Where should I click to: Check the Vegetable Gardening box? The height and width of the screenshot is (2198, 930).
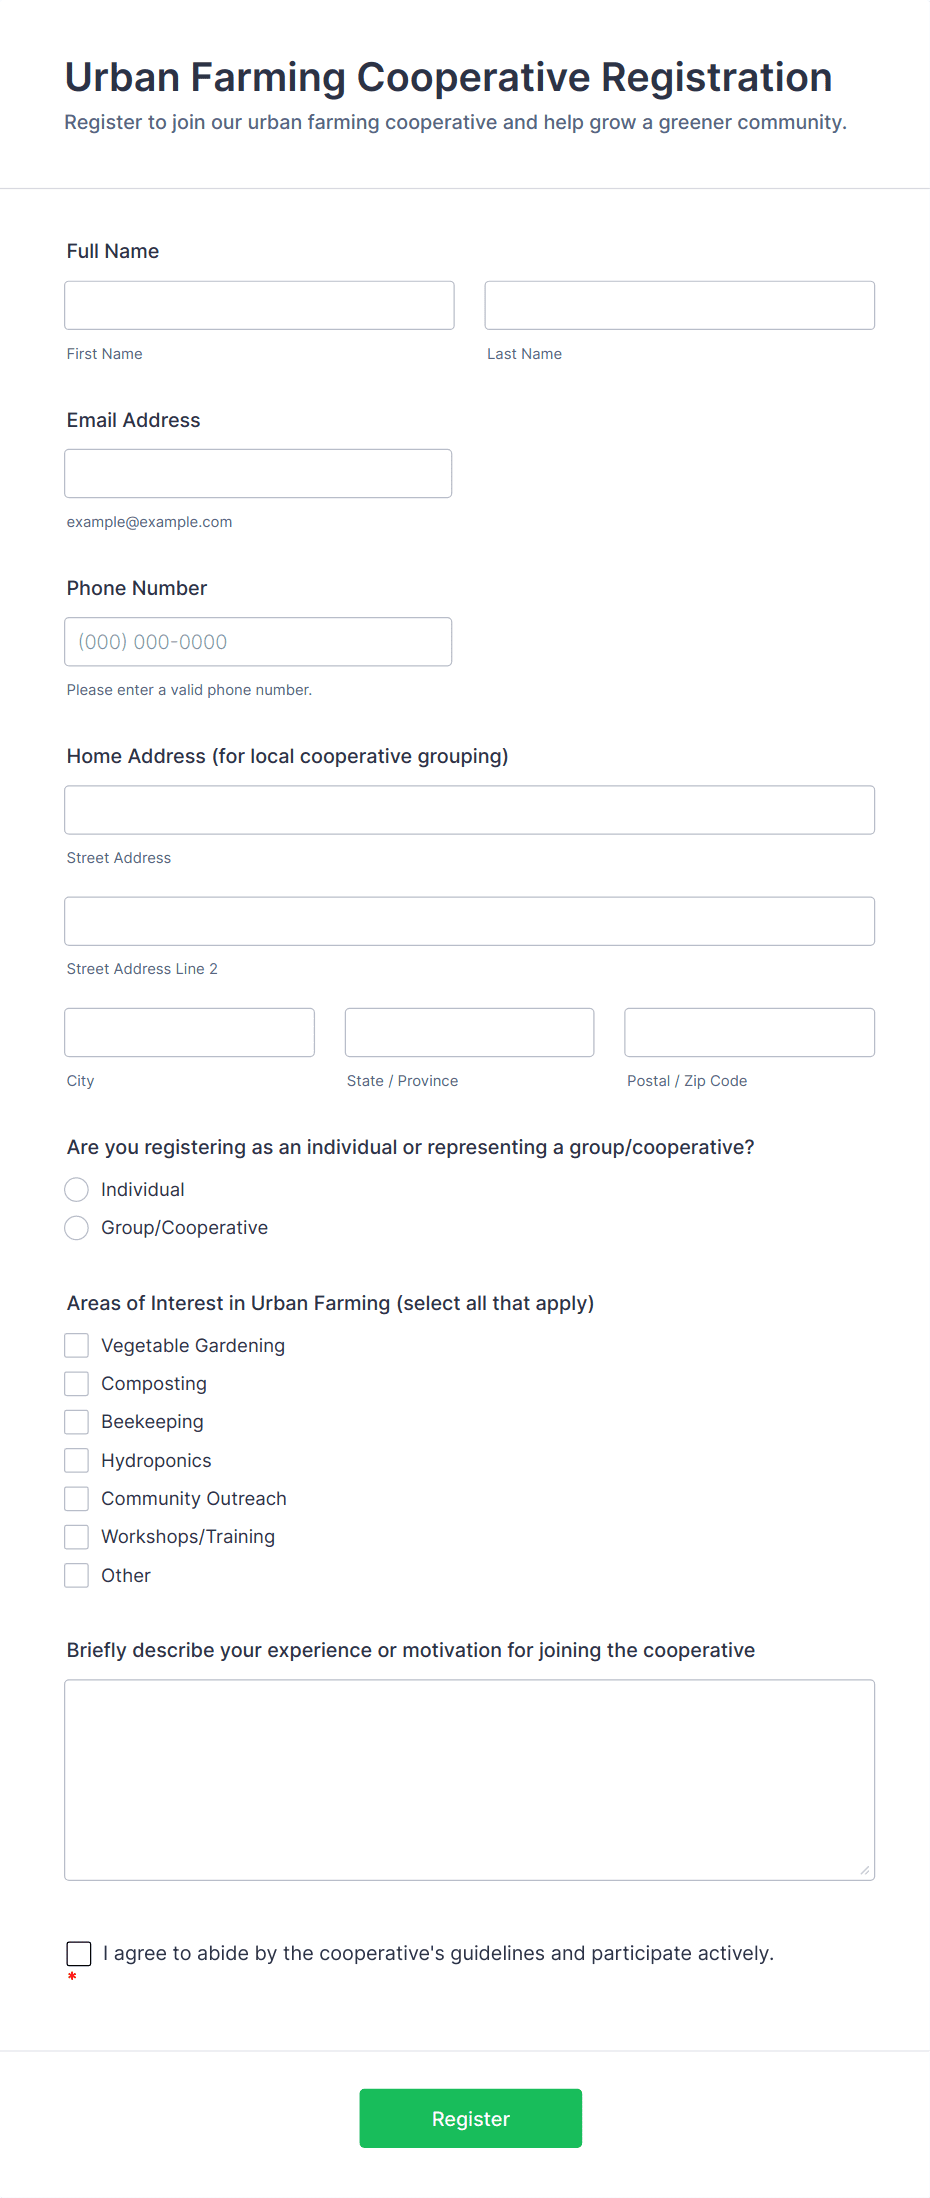(77, 1345)
